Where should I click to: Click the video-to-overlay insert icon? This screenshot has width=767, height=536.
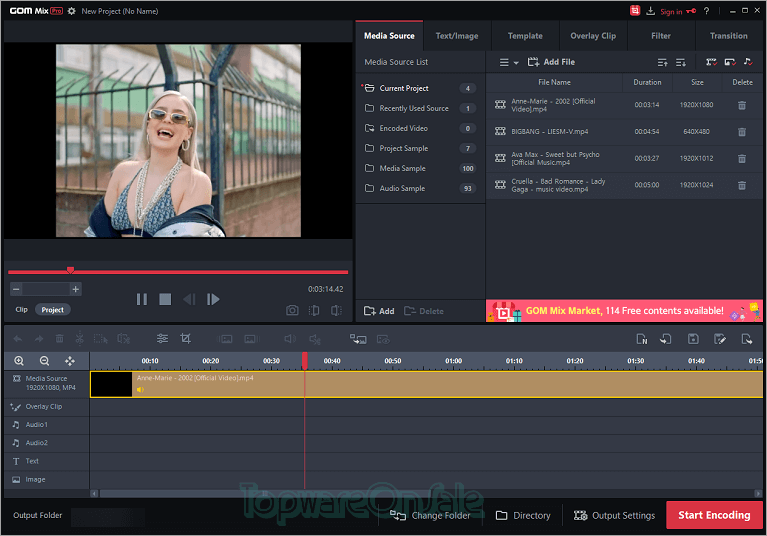tap(358, 339)
